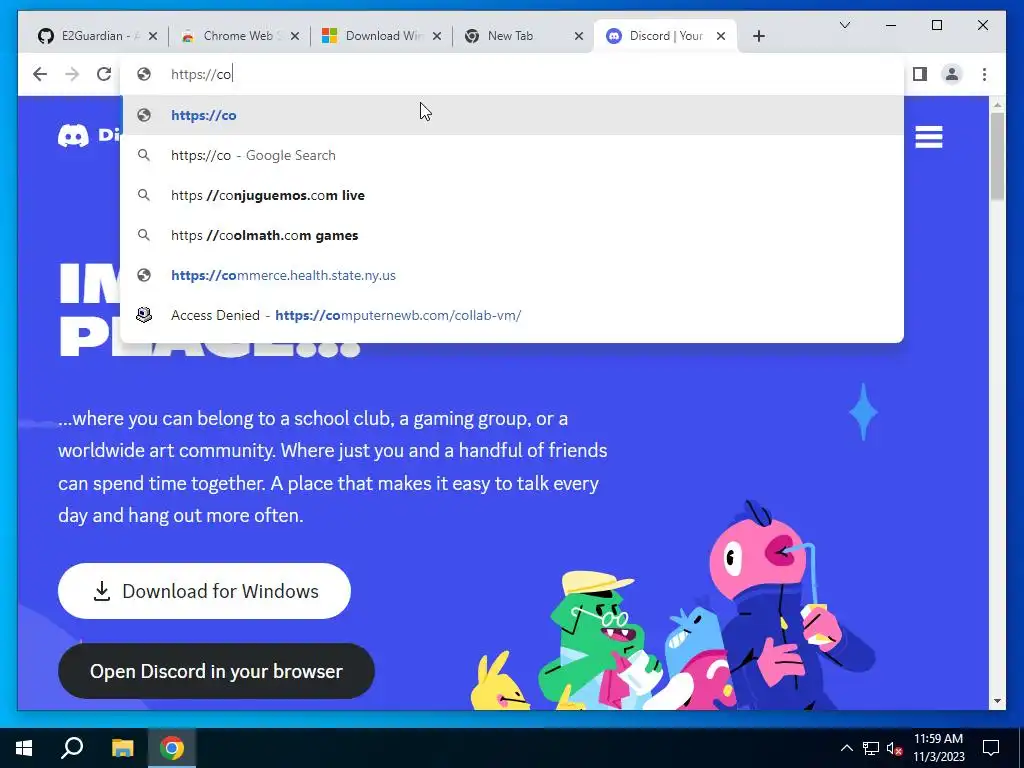The width and height of the screenshot is (1024, 768).
Task: Open the network tray icon
Action: click(871, 748)
